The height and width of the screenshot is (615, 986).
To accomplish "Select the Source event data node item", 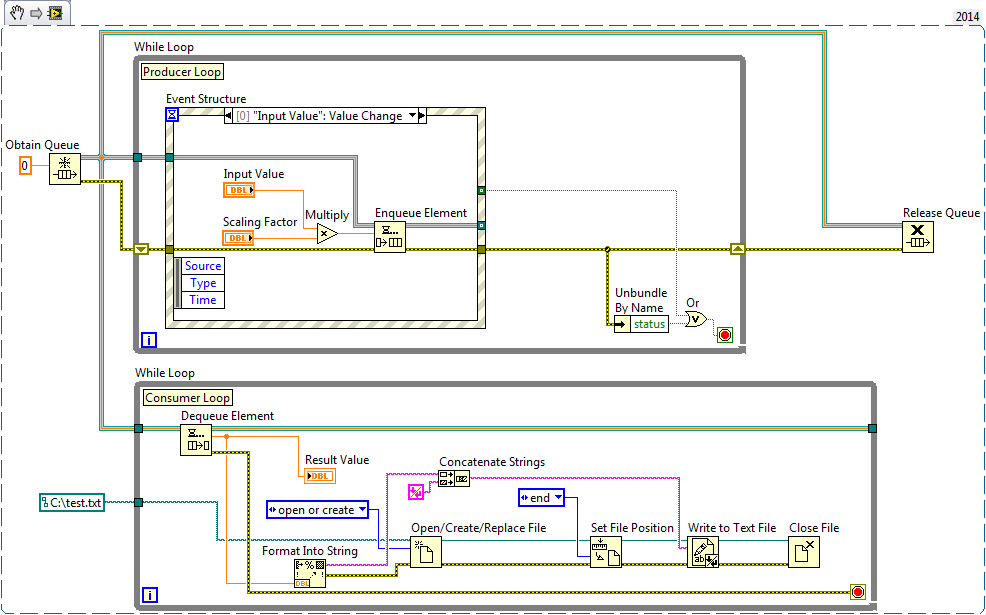I will coord(203,266).
